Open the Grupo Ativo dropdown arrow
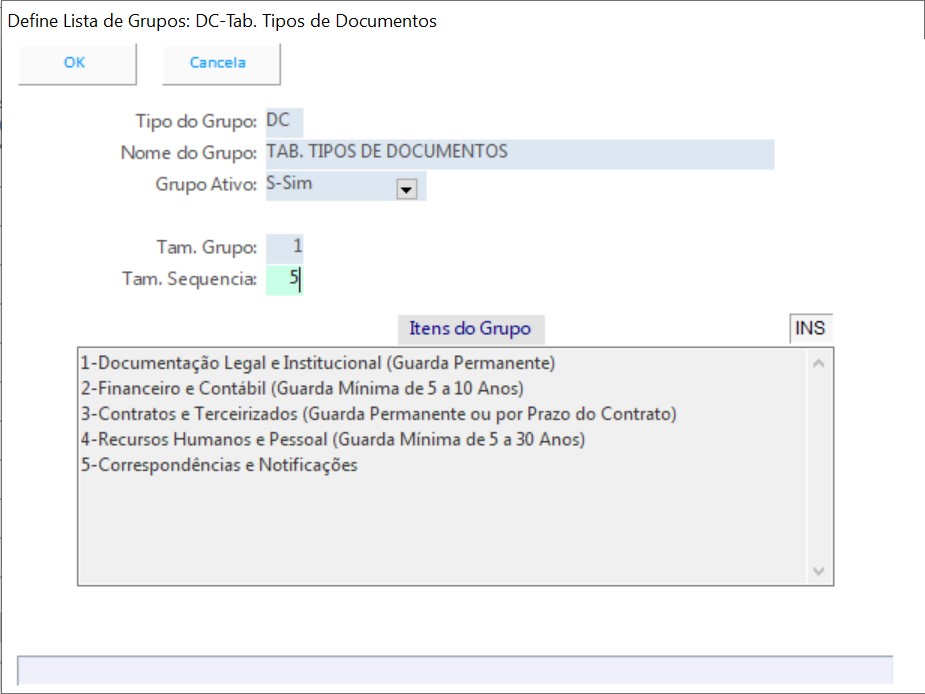This screenshot has width=925, height=694. [x=406, y=189]
